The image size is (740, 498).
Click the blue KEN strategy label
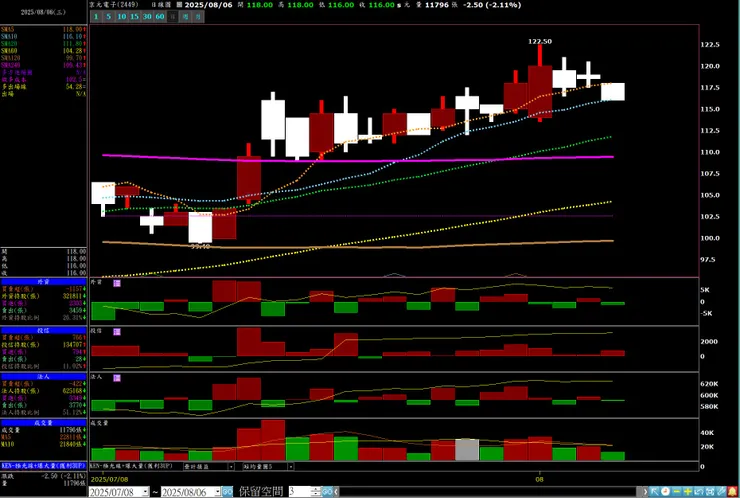pos(43,466)
